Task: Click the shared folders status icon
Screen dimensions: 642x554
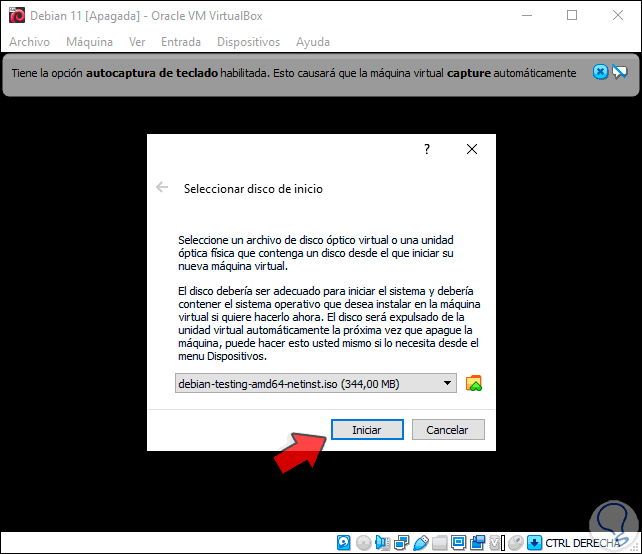Action: coord(439,543)
